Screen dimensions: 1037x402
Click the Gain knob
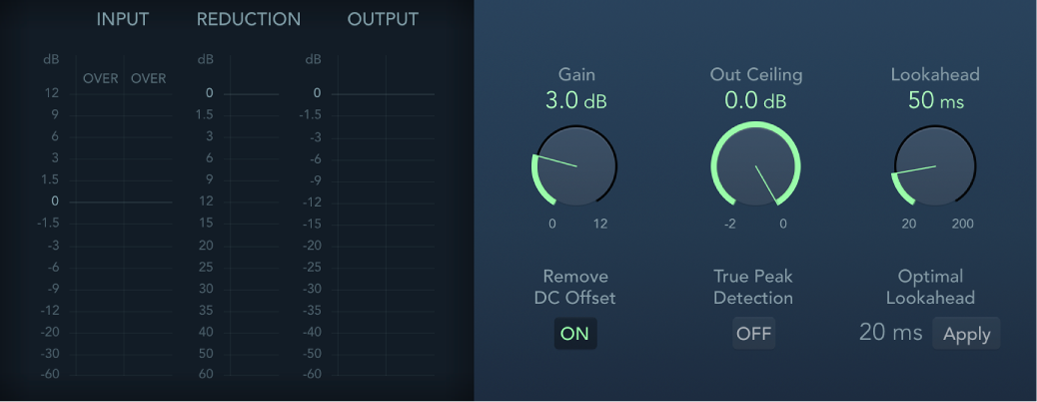tap(575, 167)
